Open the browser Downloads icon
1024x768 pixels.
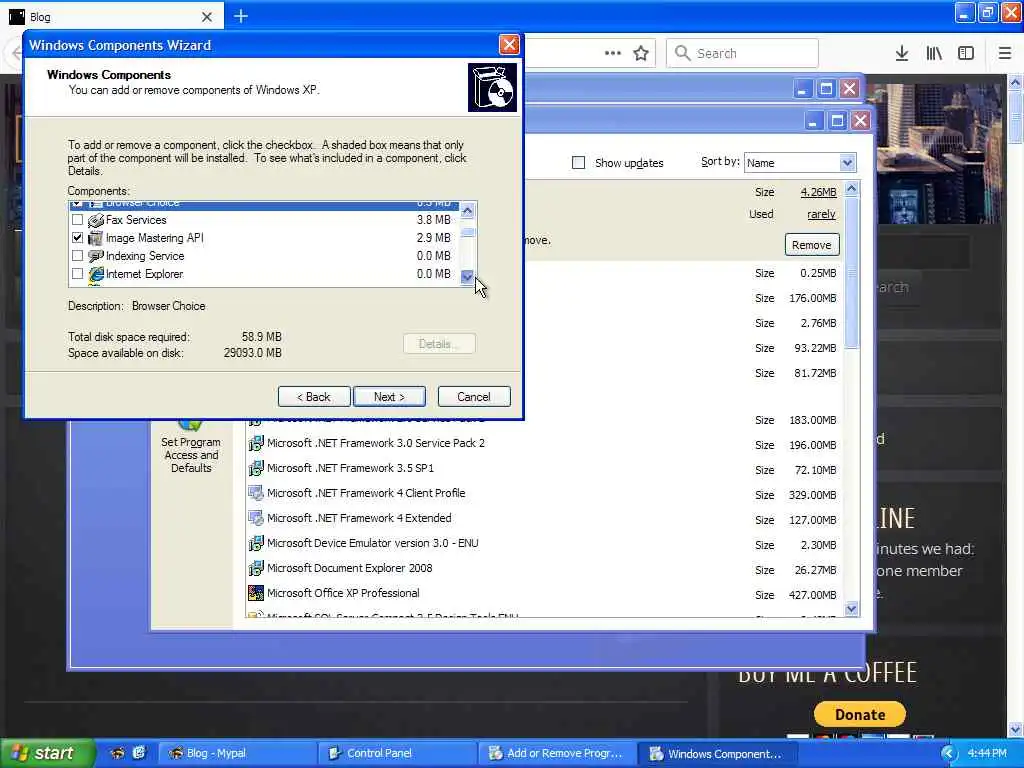pyautogui.click(x=901, y=53)
